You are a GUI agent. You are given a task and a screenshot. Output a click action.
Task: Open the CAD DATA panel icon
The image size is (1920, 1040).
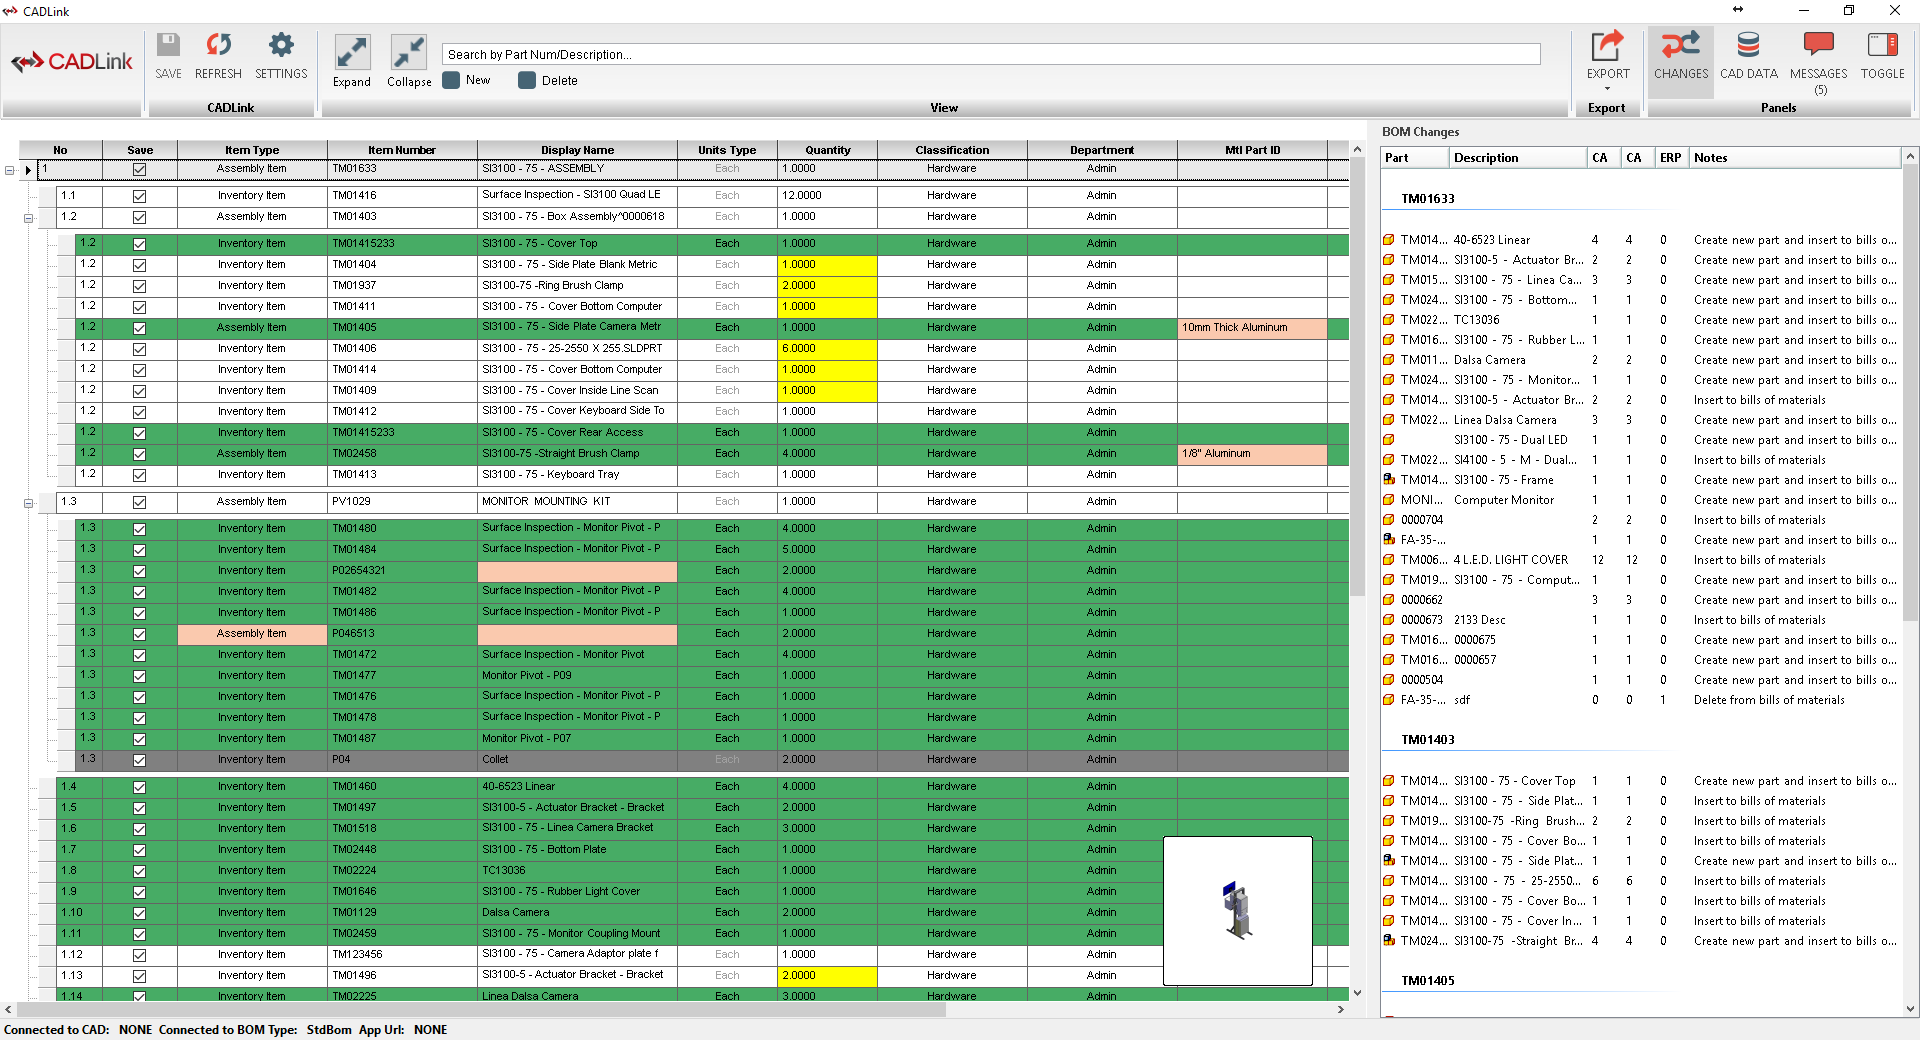(x=1748, y=45)
